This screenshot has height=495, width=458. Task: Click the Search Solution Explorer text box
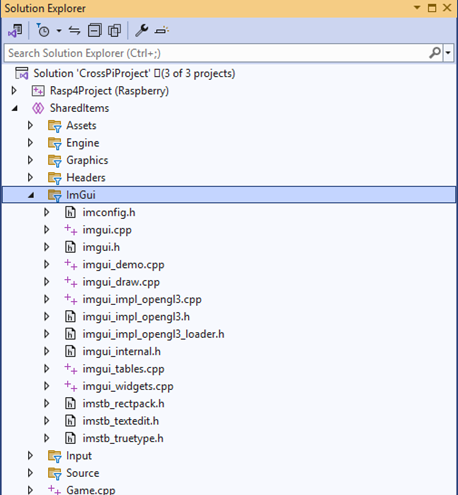[217, 53]
